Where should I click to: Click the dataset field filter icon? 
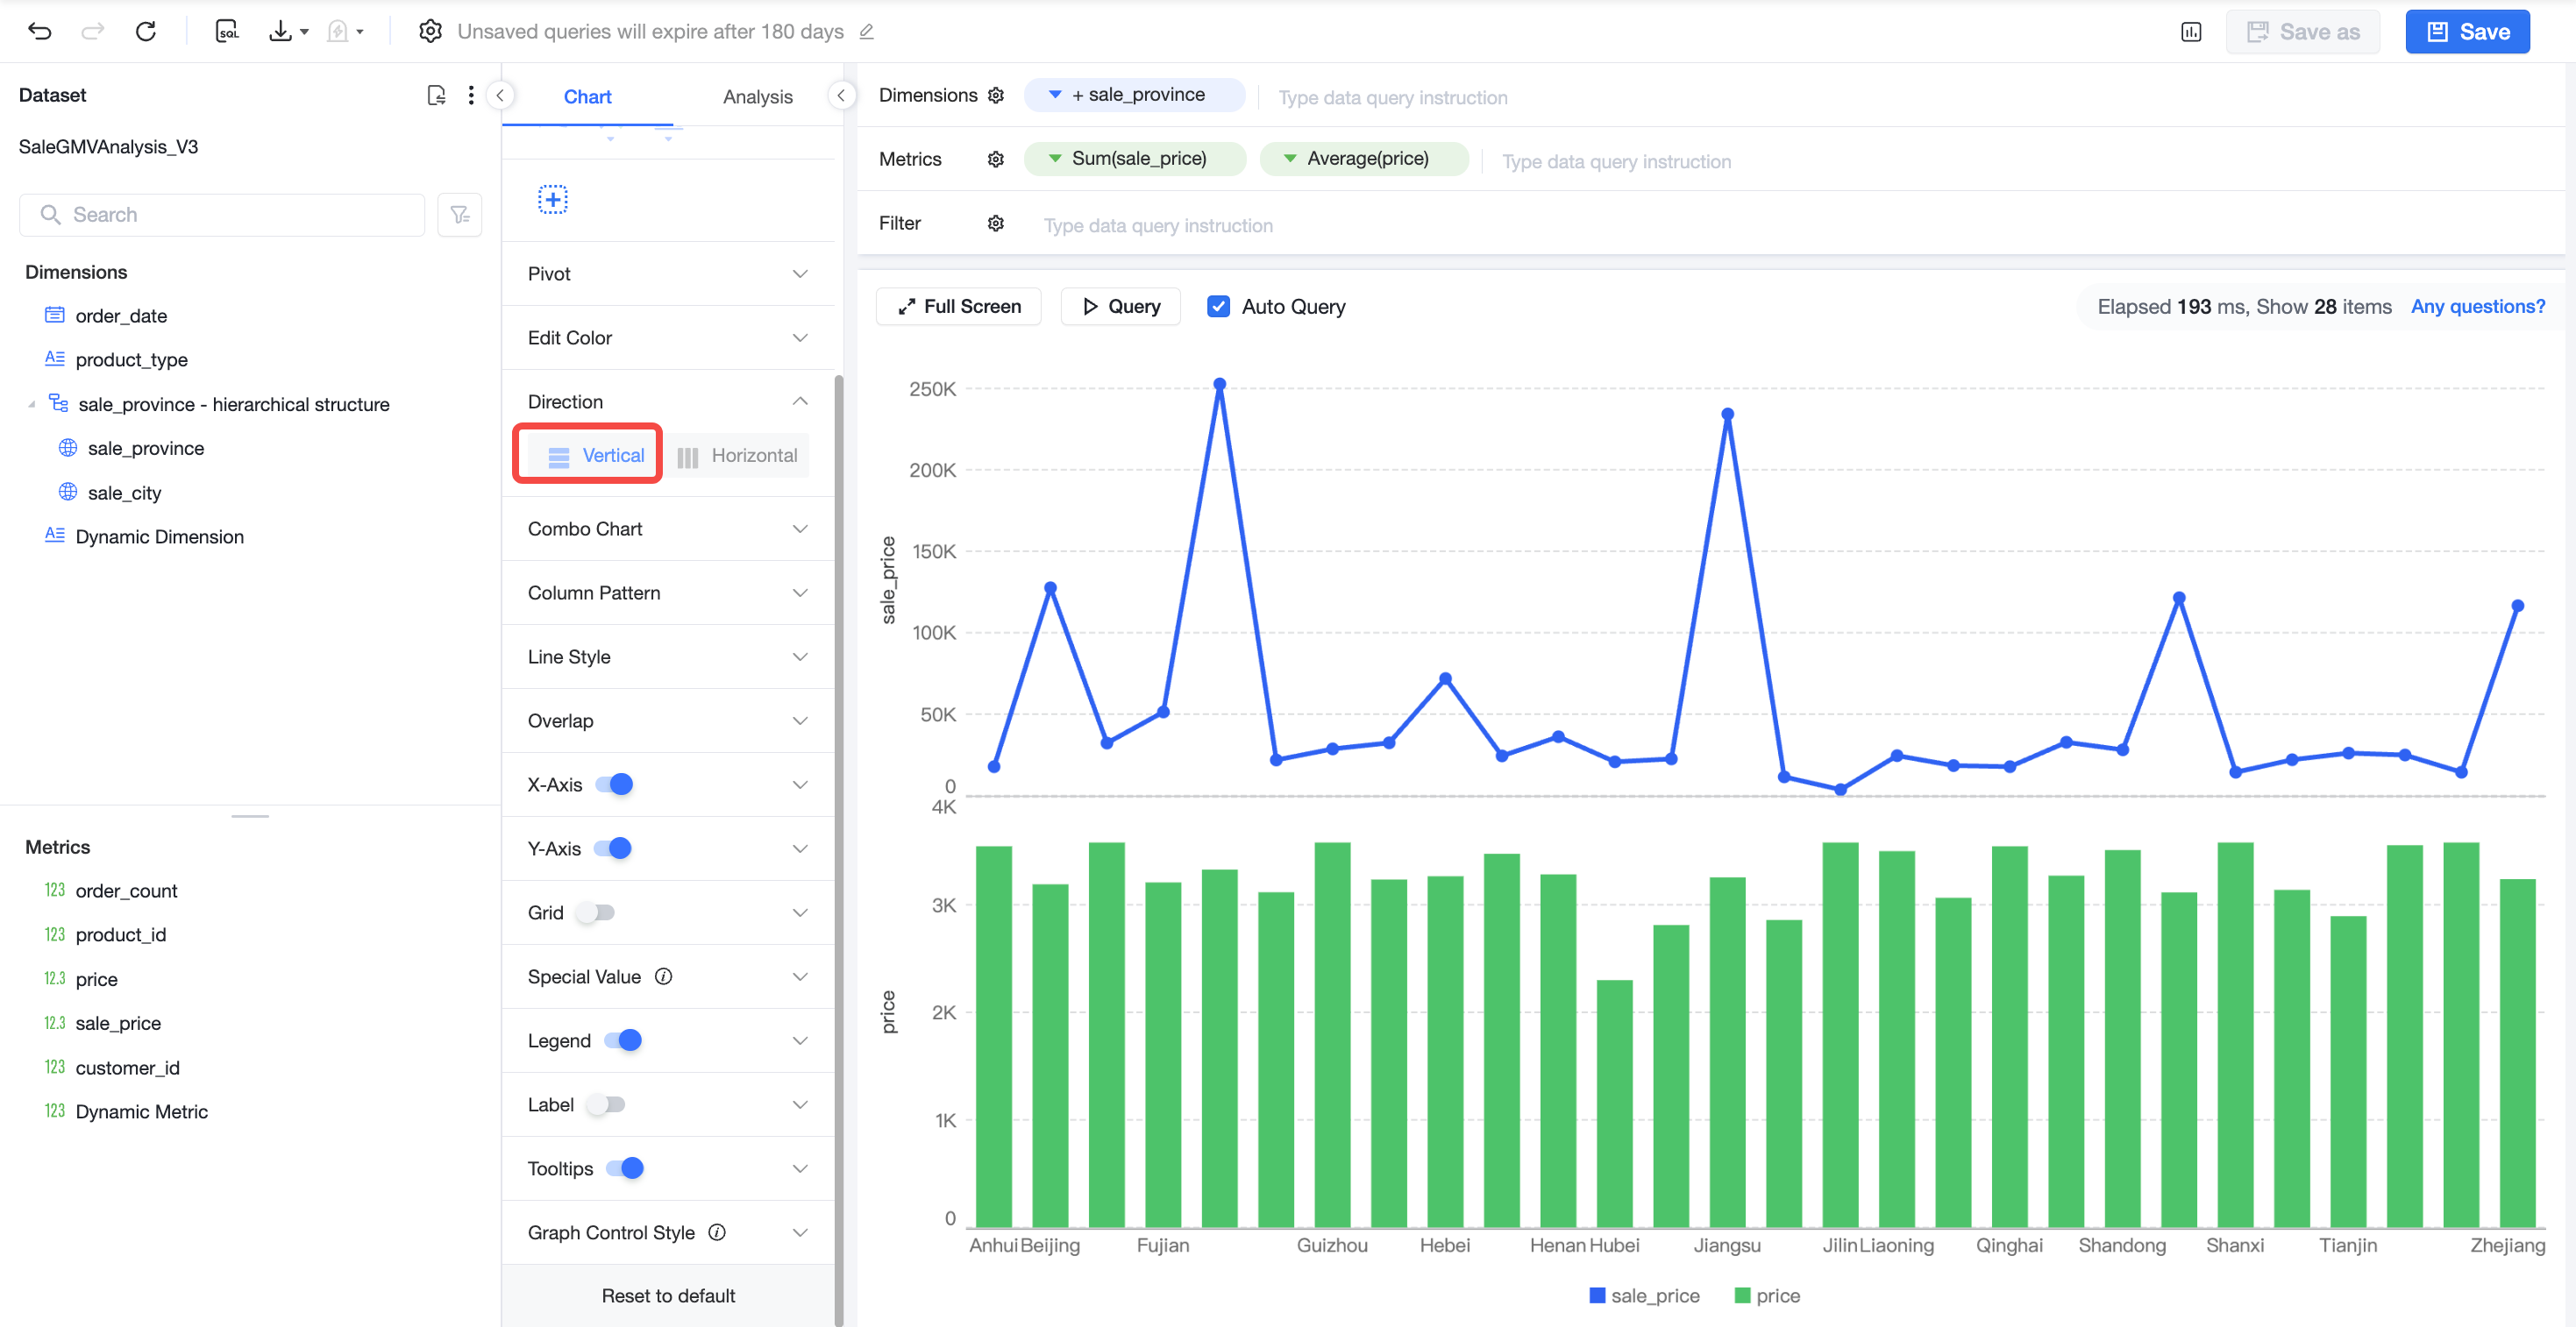point(460,215)
